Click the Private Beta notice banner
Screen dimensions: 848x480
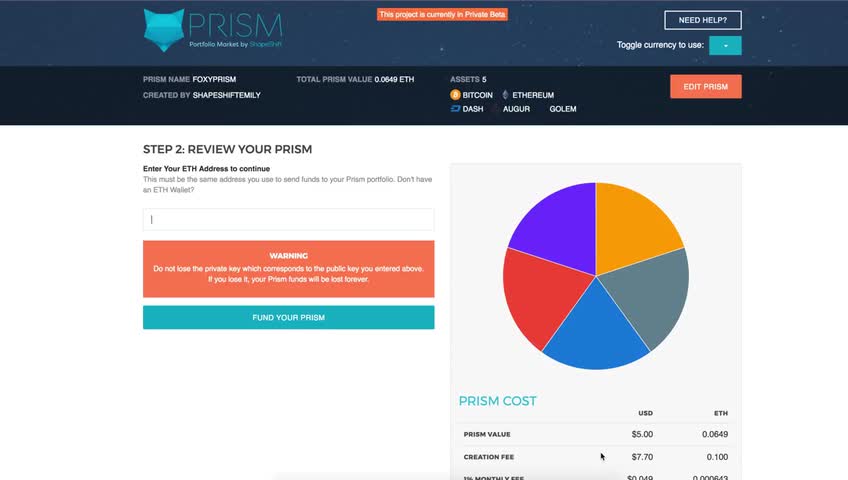click(x=442, y=15)
